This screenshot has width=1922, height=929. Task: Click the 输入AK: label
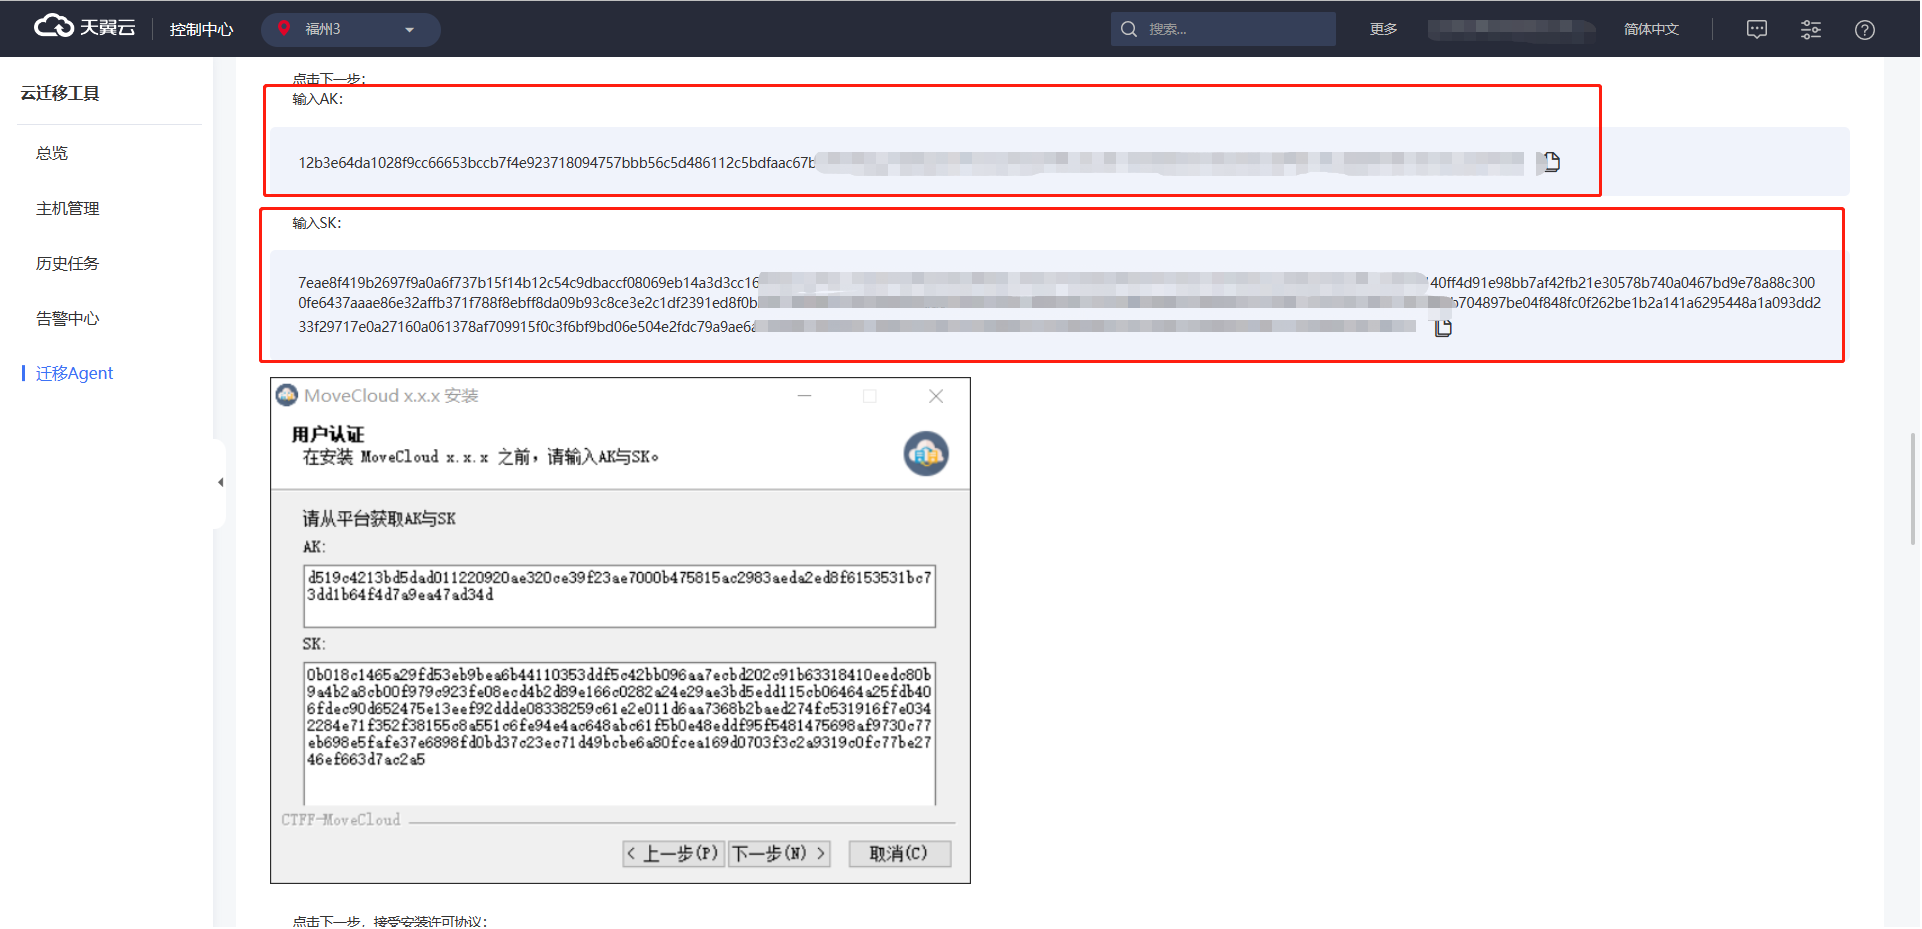(317, 99)
